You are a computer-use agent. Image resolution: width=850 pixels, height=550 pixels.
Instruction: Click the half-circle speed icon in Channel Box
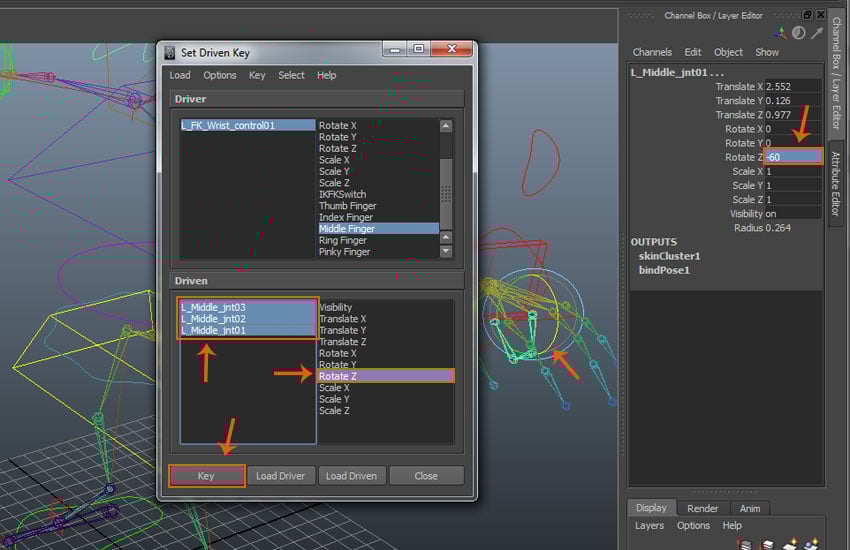tap(798, 33)
